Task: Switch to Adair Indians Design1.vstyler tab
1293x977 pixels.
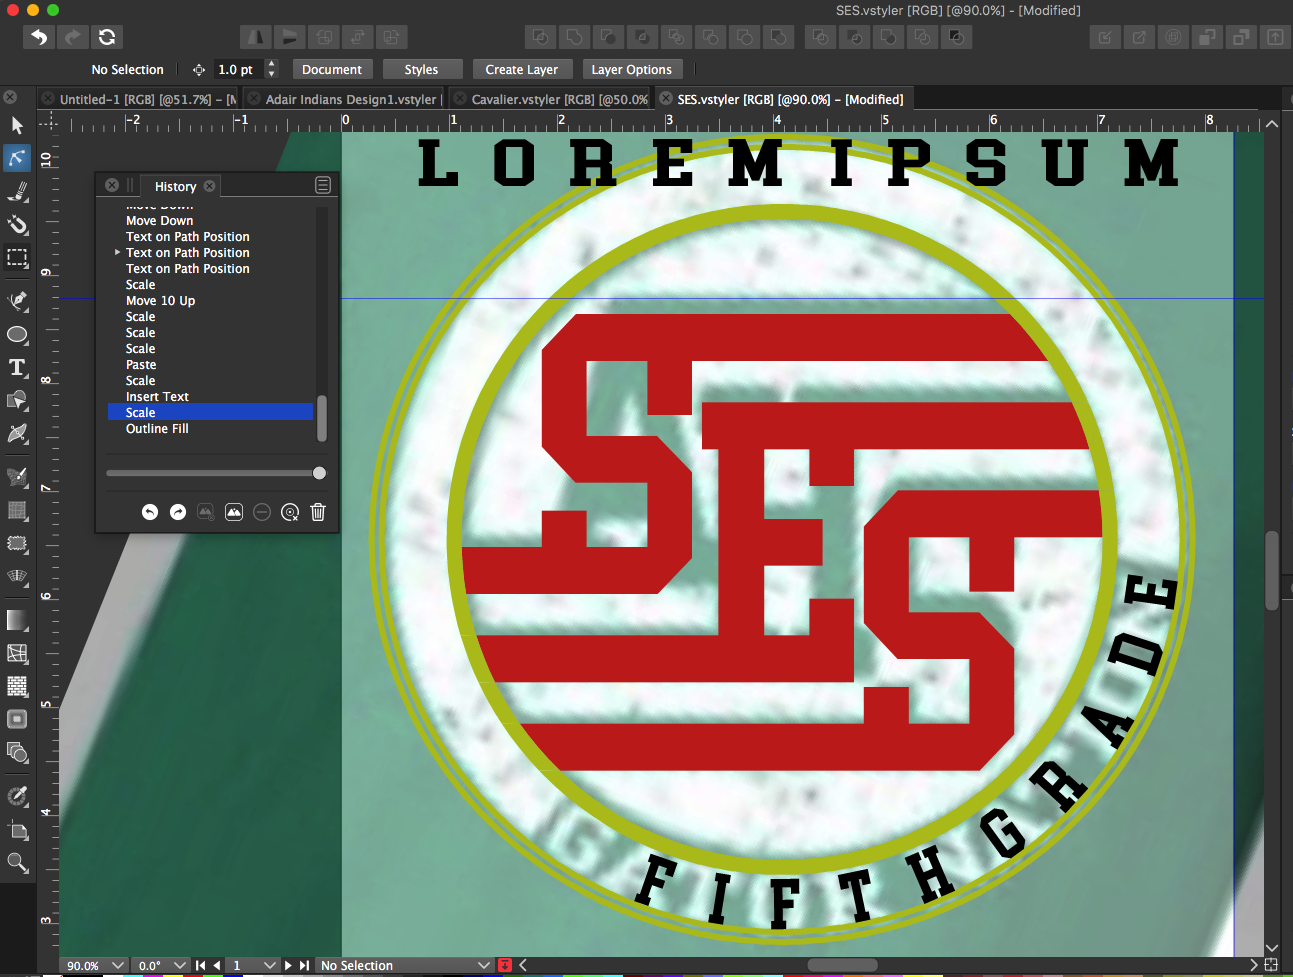Action: click(350, 99)
